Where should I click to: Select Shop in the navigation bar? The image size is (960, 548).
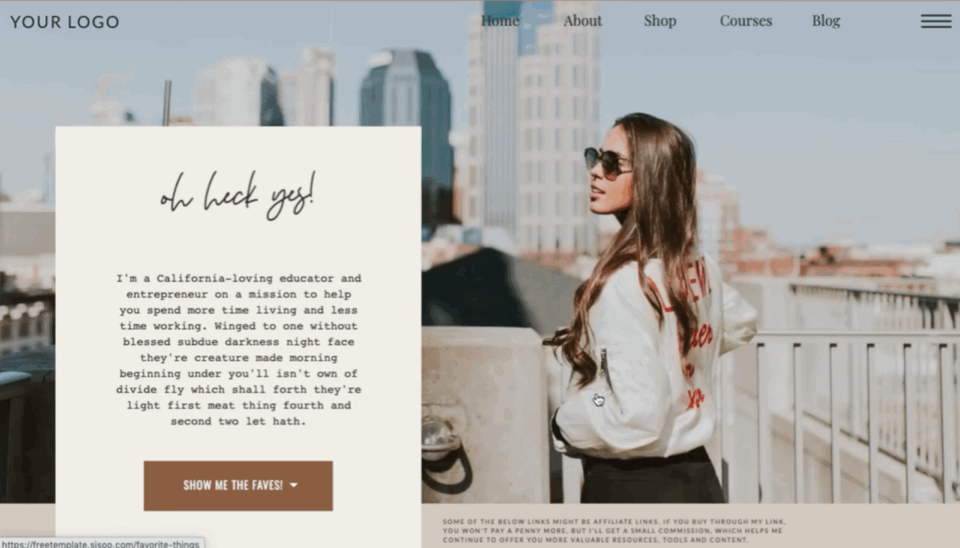tap(660, 21)
